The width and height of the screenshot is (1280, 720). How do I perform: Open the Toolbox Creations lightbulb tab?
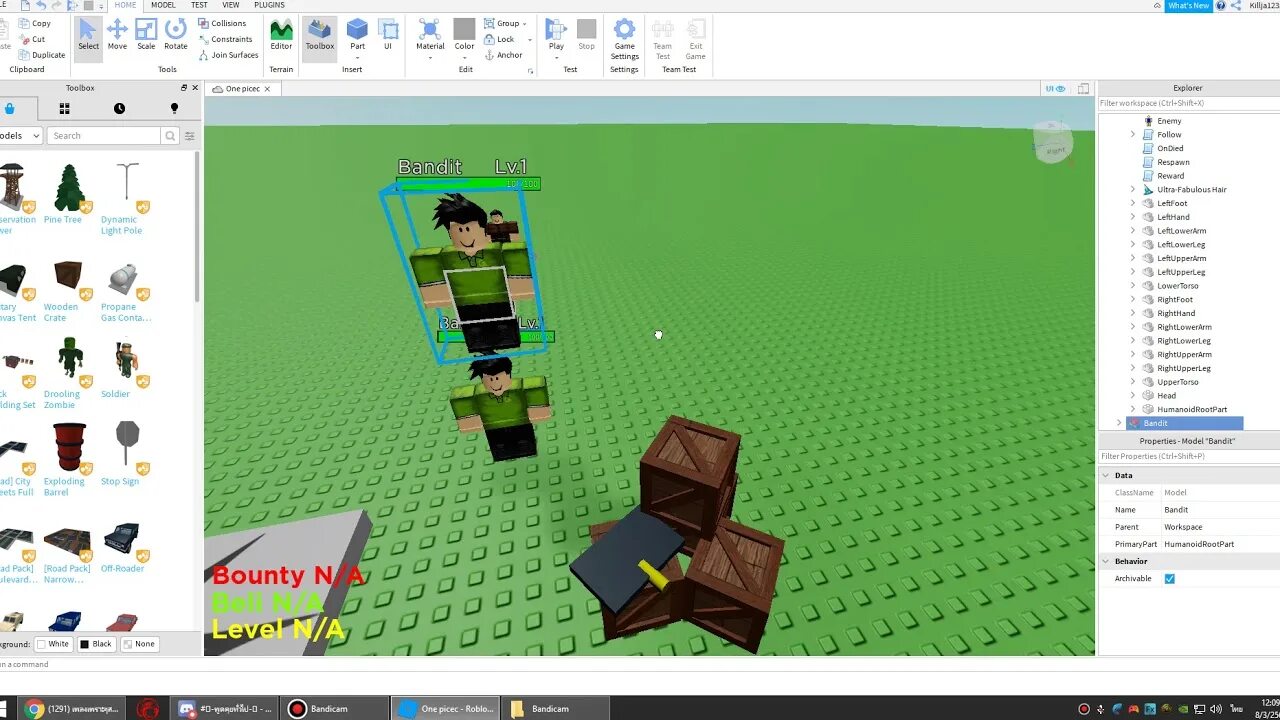[174, 108]
